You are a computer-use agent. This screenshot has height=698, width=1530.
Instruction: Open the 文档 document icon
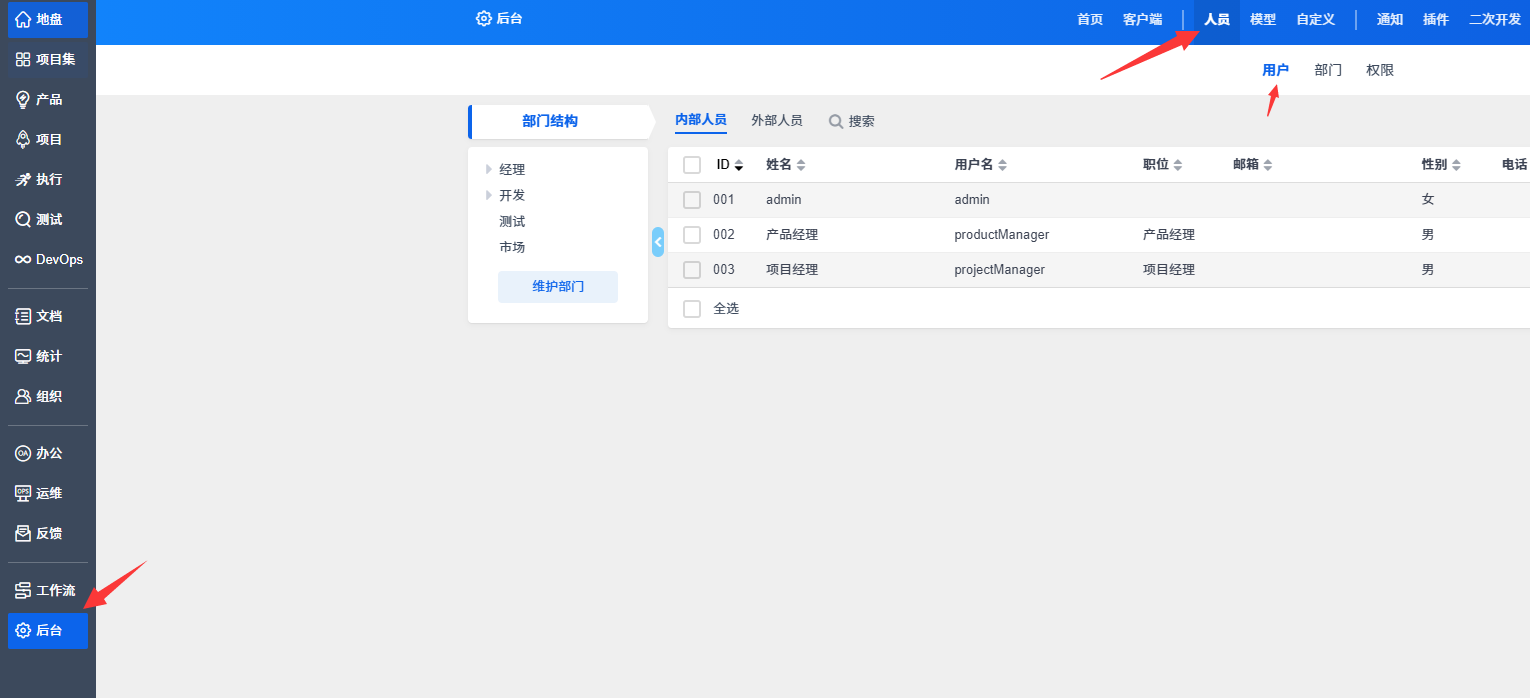[x=23, y=316]
